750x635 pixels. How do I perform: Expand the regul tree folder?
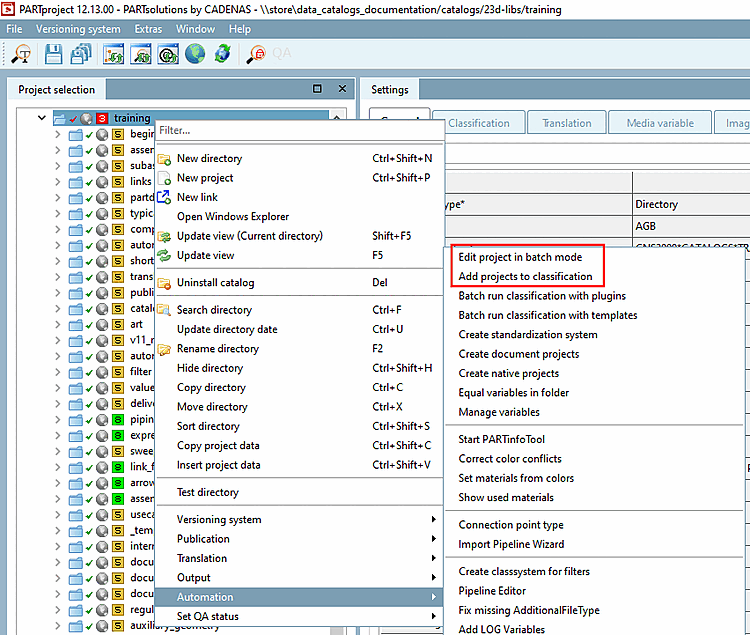57,610
